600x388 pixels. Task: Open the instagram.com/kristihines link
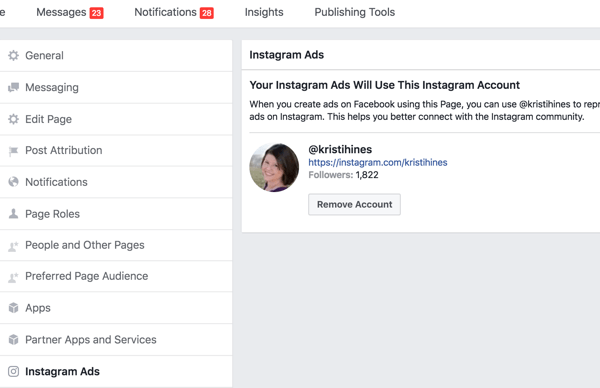pyautogui.click(x=378, y=163)
